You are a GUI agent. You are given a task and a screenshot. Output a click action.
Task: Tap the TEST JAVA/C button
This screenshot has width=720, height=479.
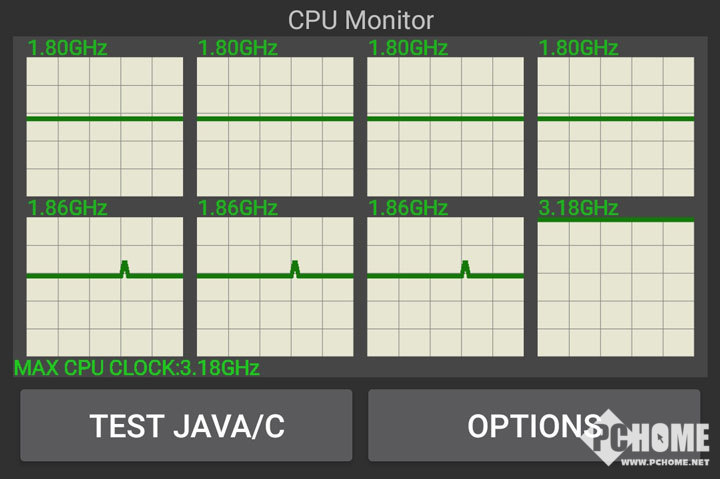click(186, 425)
